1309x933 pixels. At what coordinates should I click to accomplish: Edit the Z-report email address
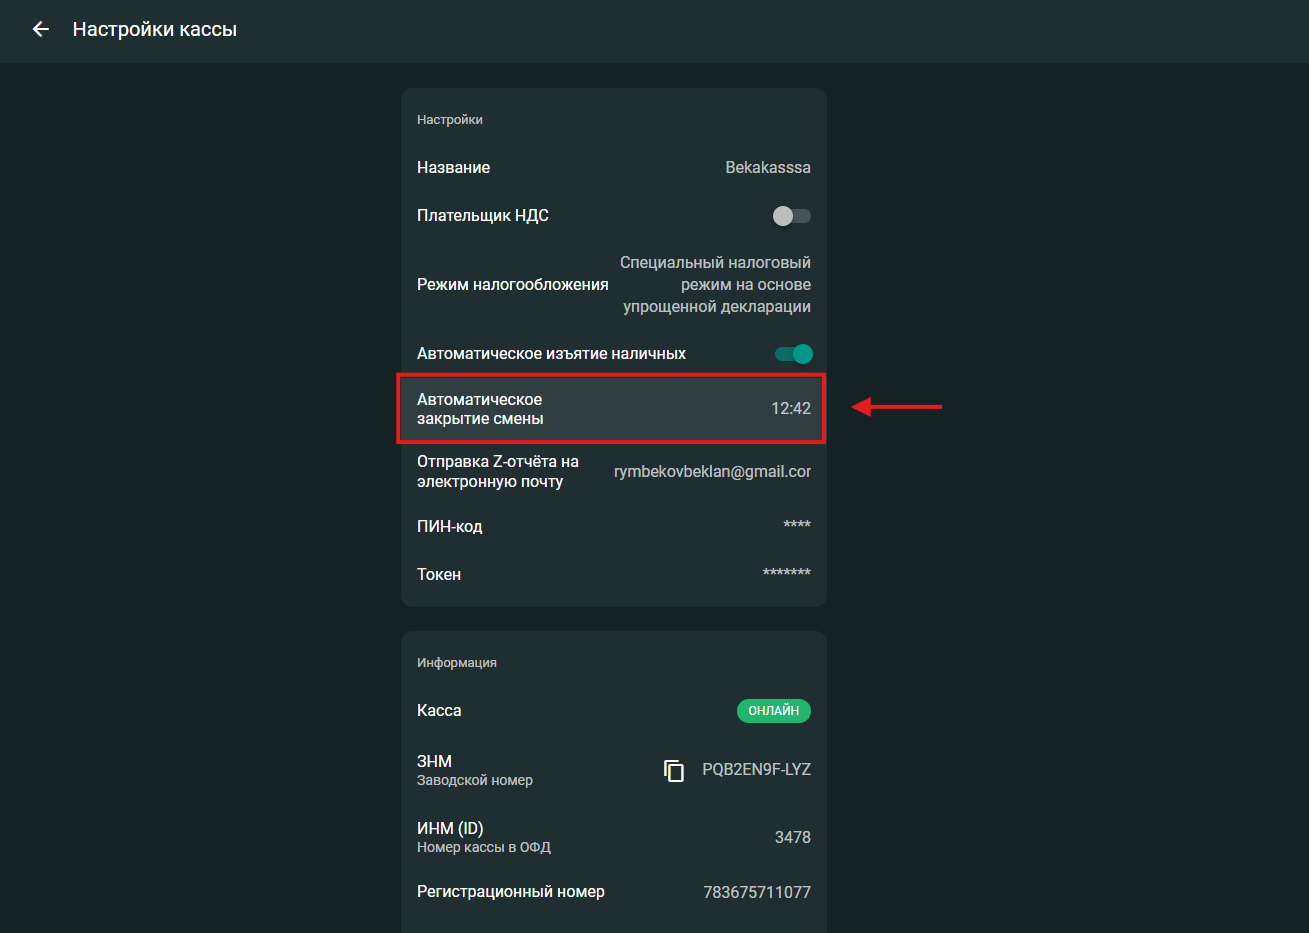tap(712, 472)
